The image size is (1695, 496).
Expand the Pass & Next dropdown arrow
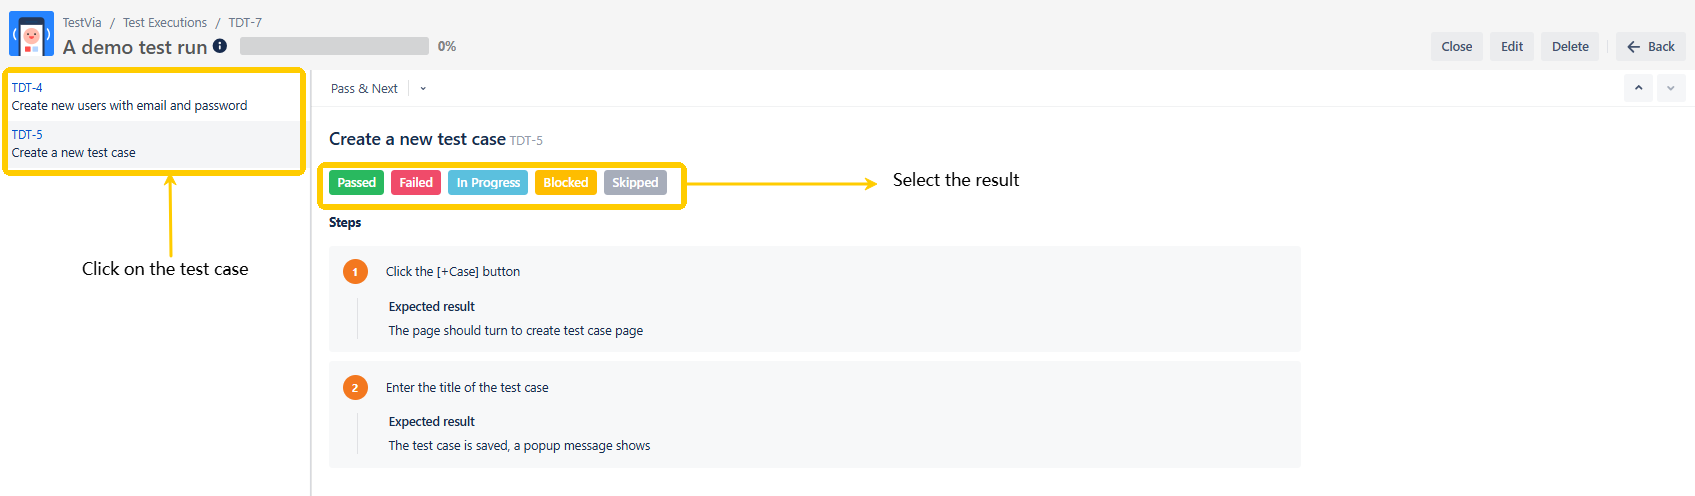[423, 89]
